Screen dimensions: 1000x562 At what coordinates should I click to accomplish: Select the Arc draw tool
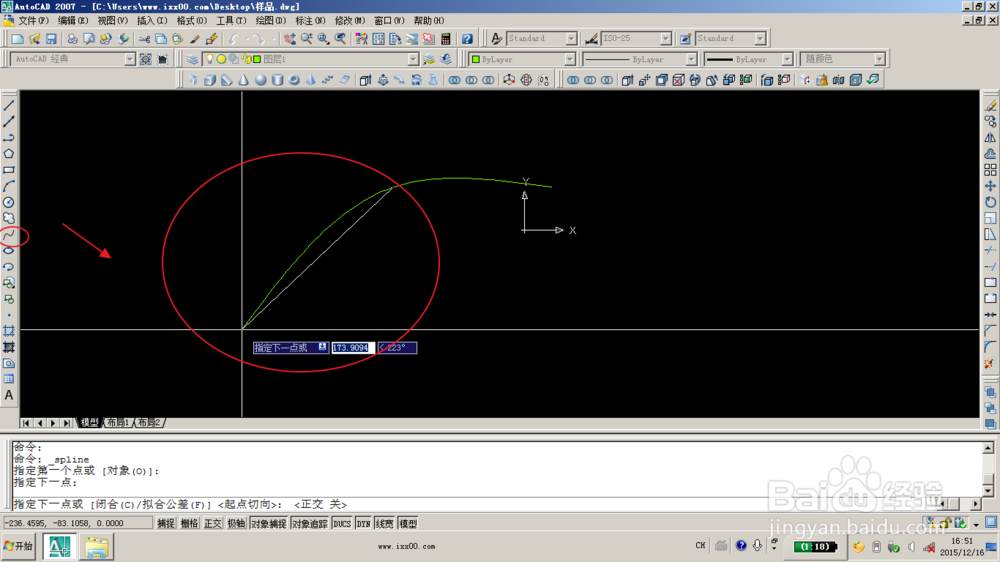9,186
